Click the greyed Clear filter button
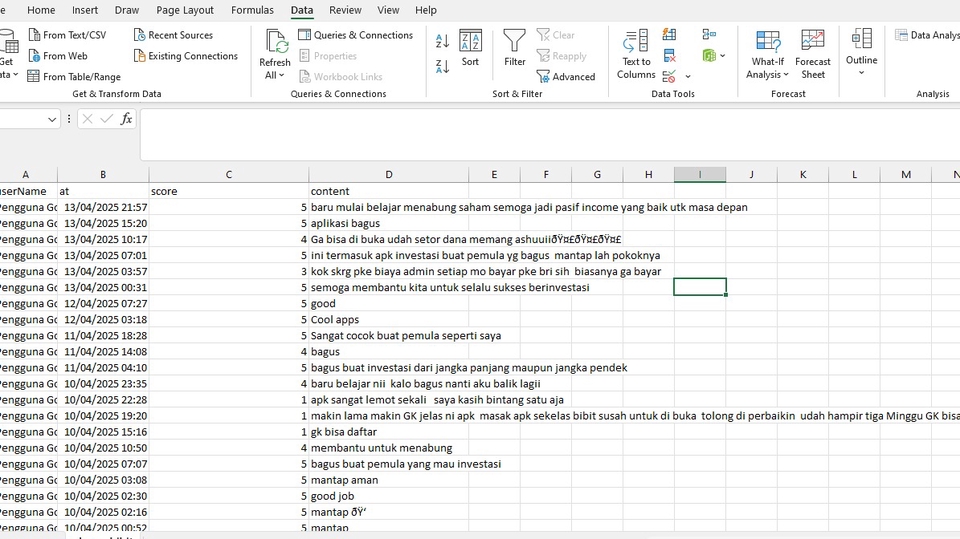The width and height of the screenshot is (960, 539). tap(555, 35)
